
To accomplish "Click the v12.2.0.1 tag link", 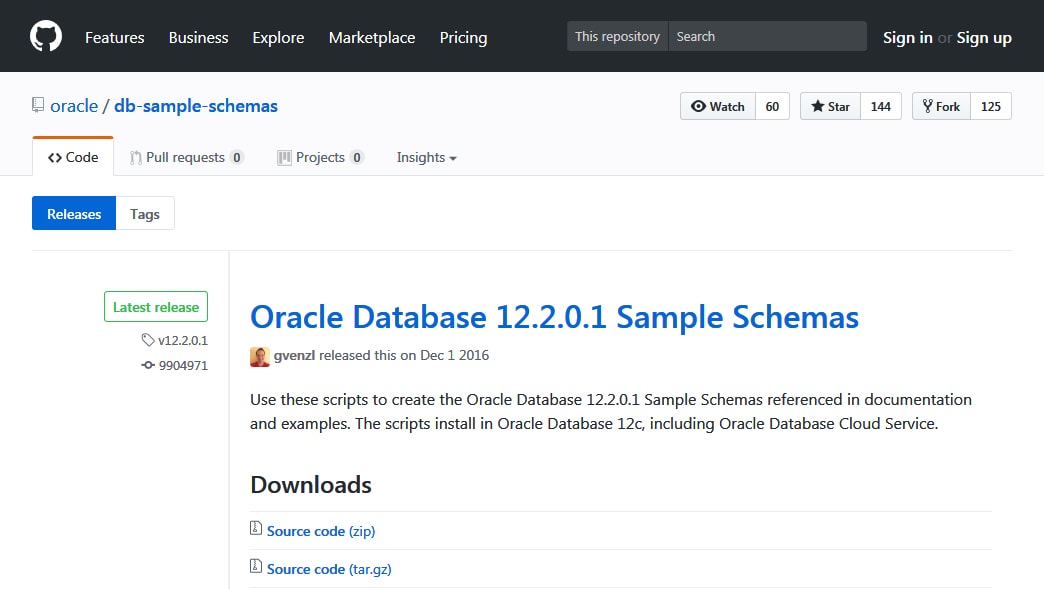I will pos(182,340).
